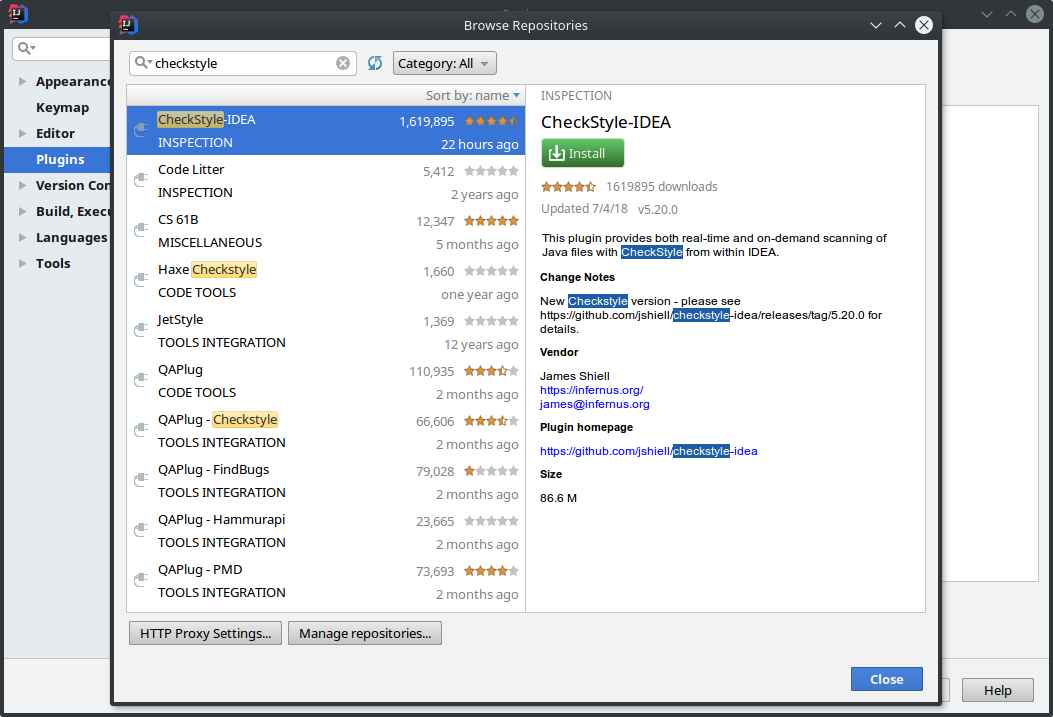Click the plugin icon beside QAPlug - PMD
This screenshot has height=717, width=1053.
141,580
